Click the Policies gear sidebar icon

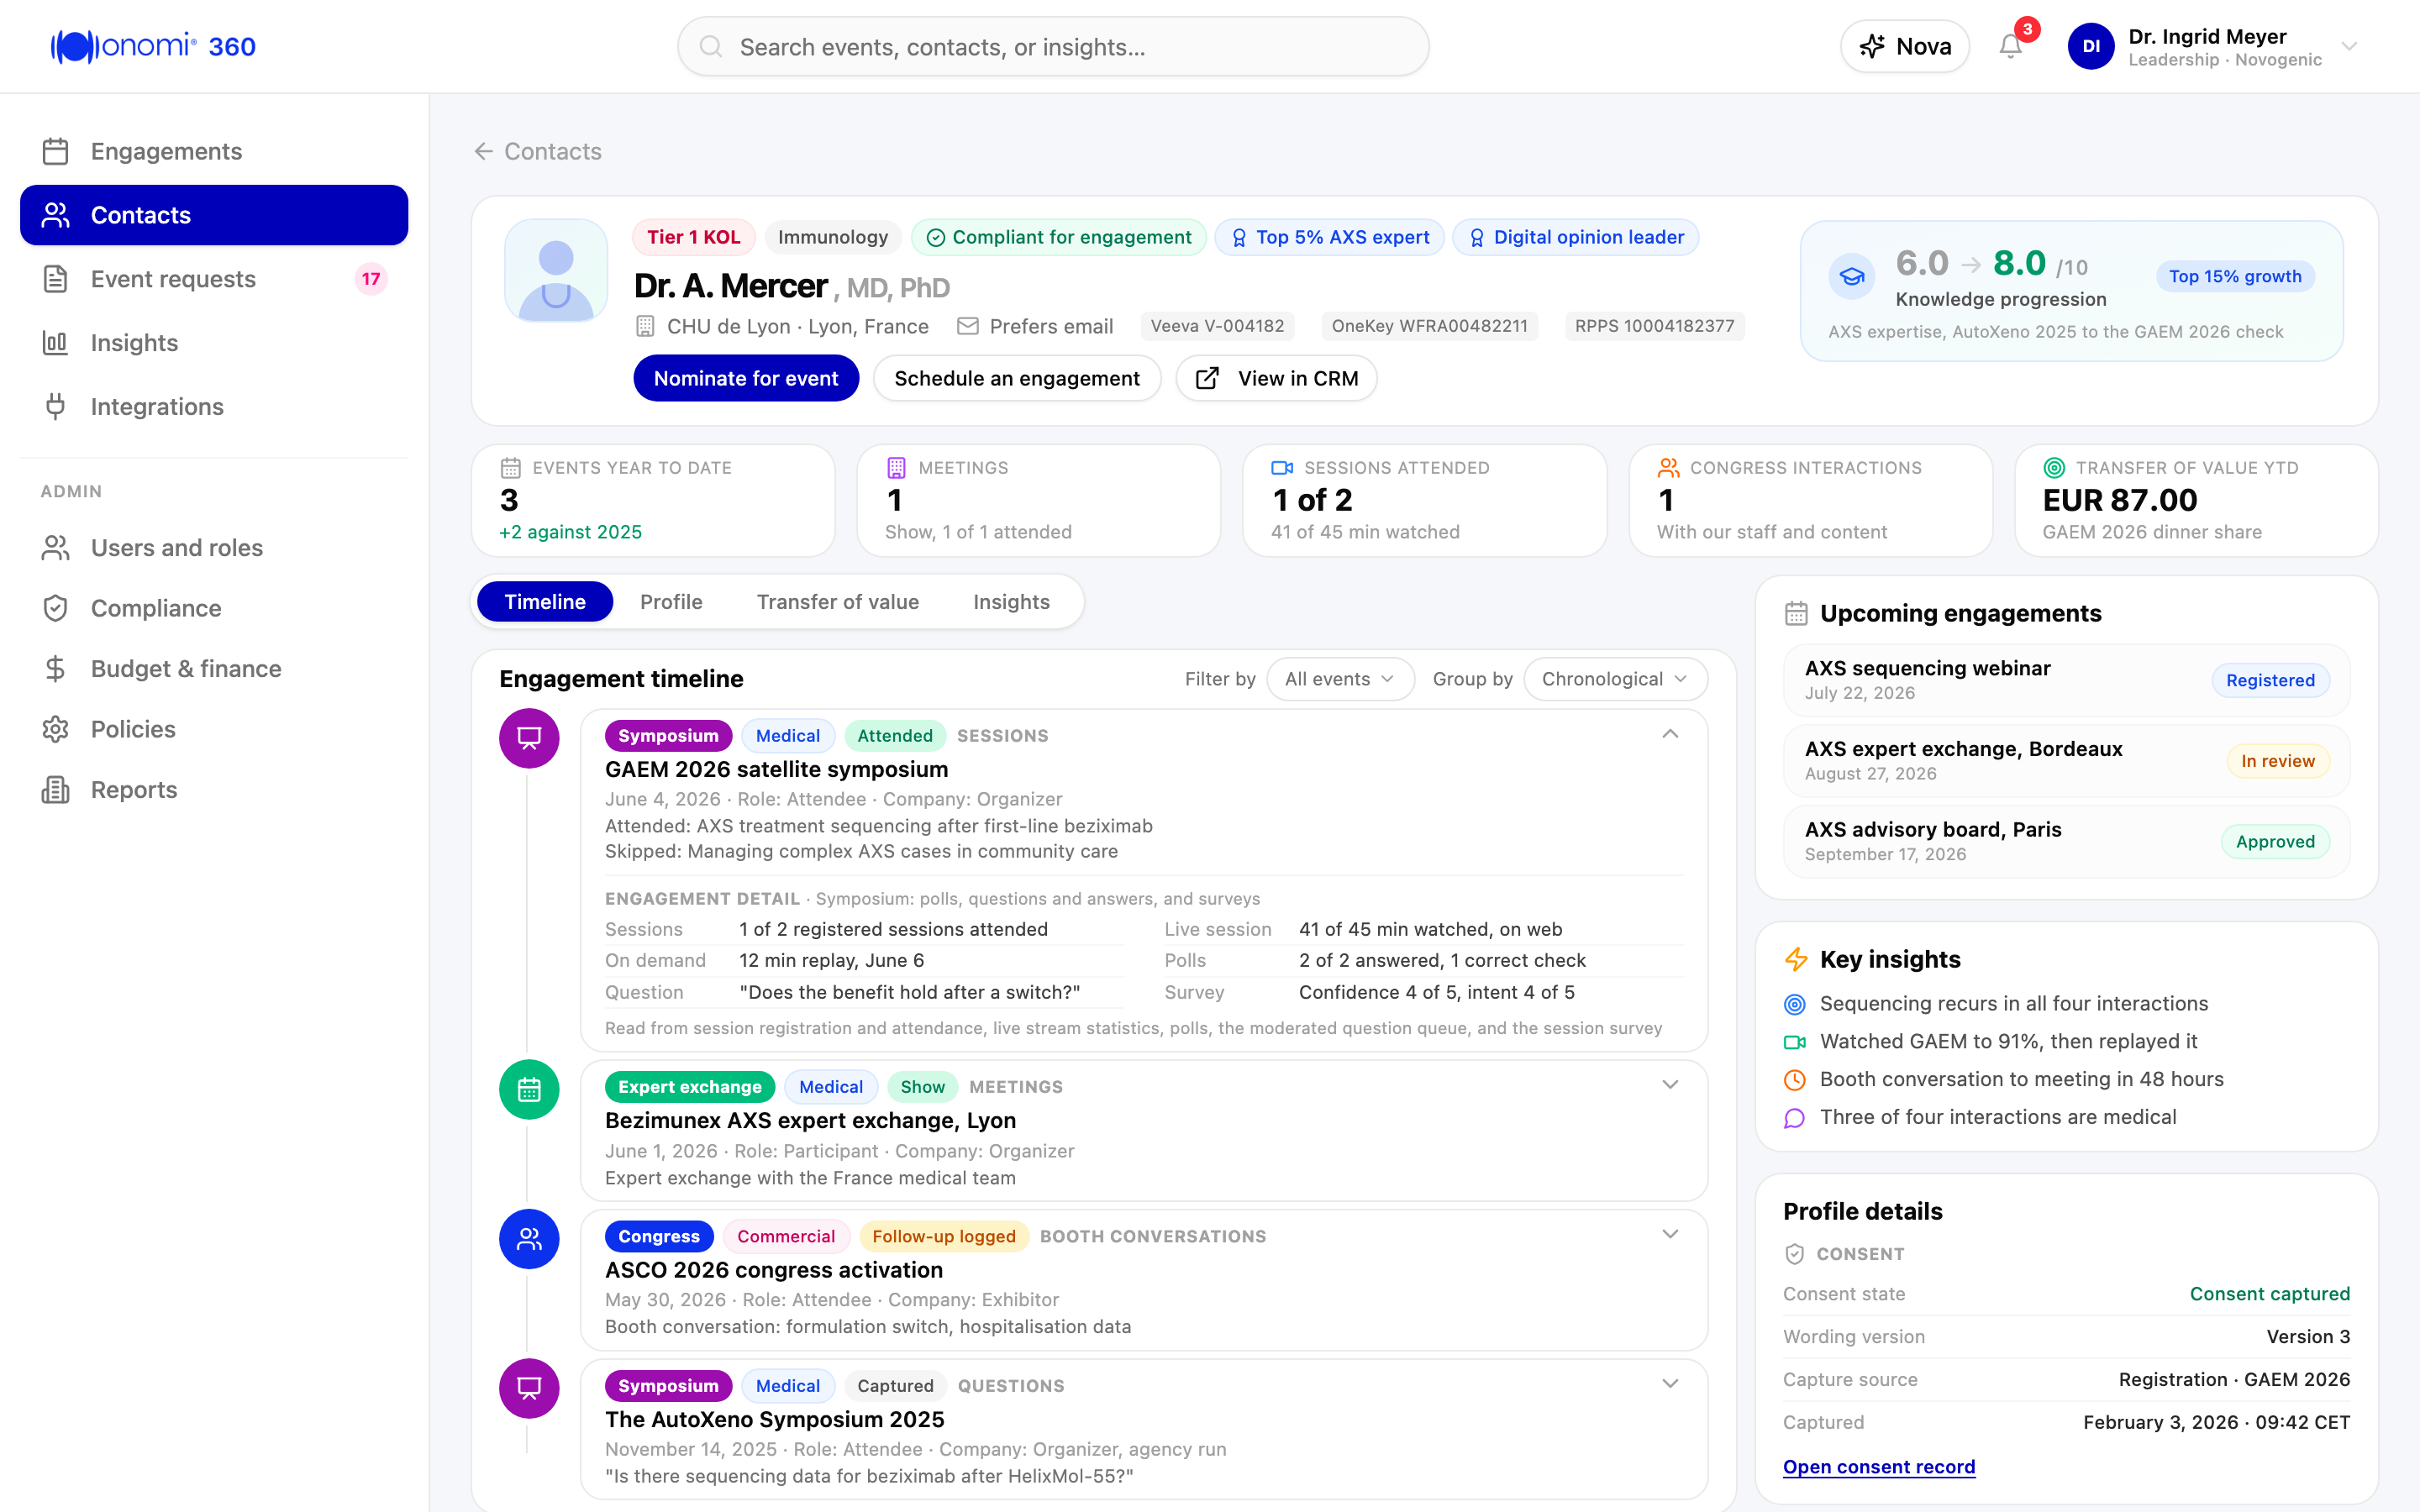[56, 729]
